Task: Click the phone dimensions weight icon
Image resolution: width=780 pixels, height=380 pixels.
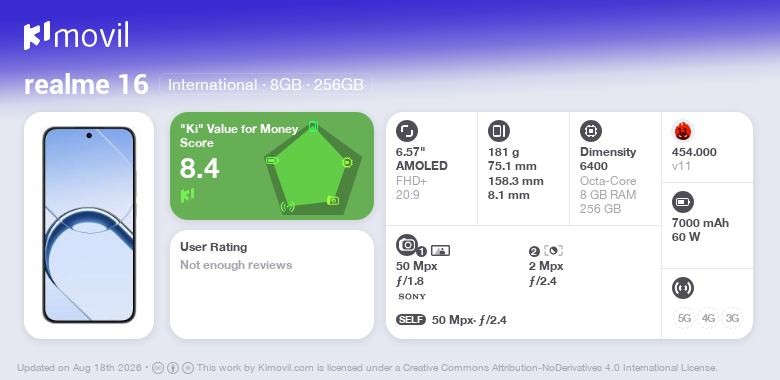Action: pos(499,131)
